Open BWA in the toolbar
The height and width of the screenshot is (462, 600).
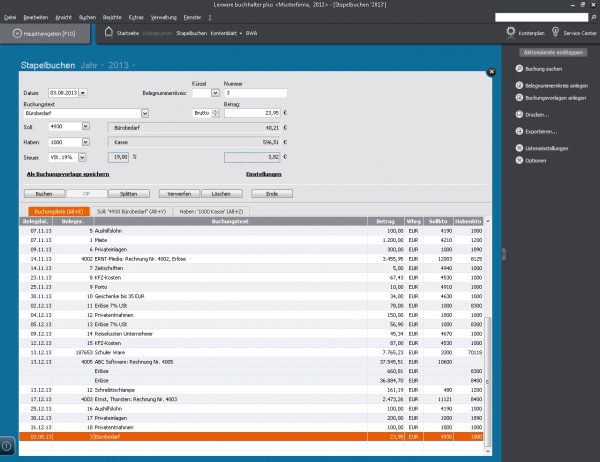pyautogui.click(x=251, y=33)
